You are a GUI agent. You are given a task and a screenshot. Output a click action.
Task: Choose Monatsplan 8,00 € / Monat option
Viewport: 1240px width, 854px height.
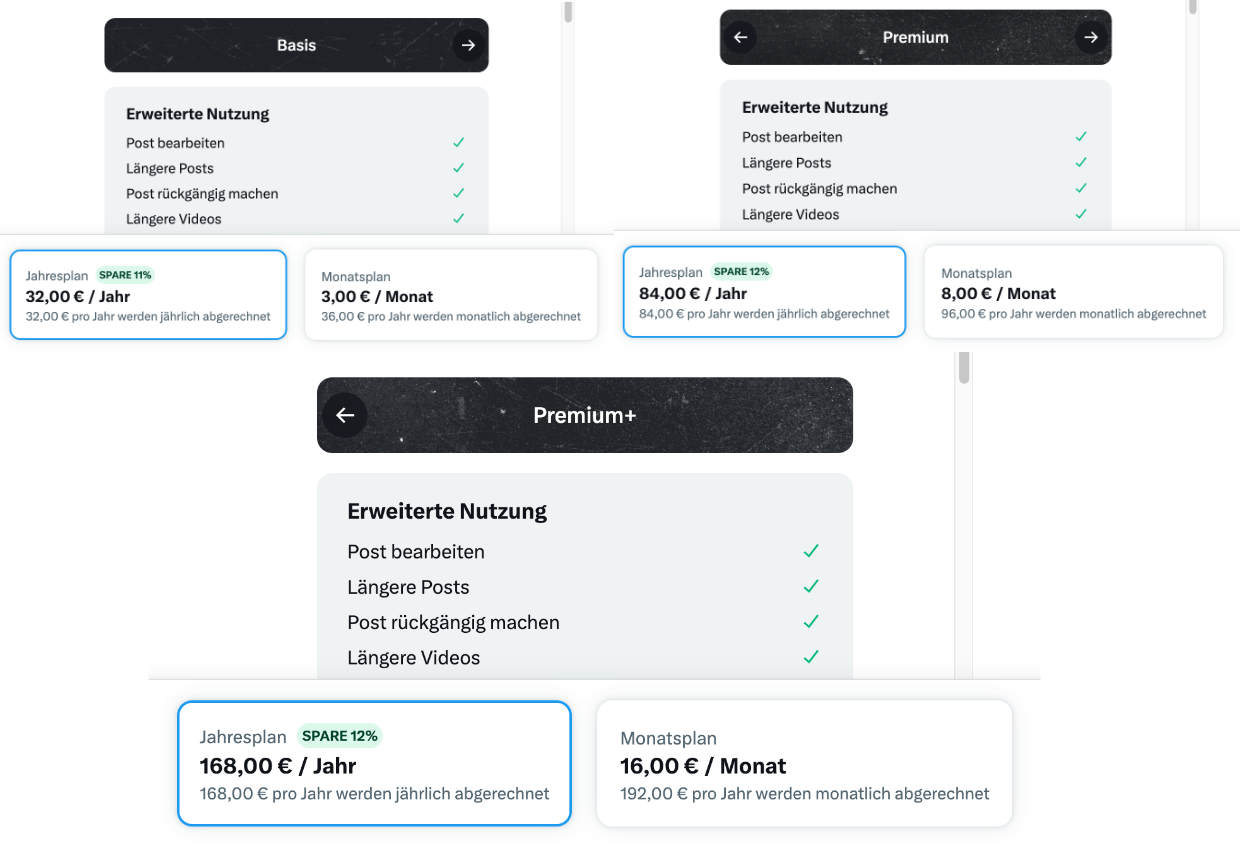tap(1074, 292)
